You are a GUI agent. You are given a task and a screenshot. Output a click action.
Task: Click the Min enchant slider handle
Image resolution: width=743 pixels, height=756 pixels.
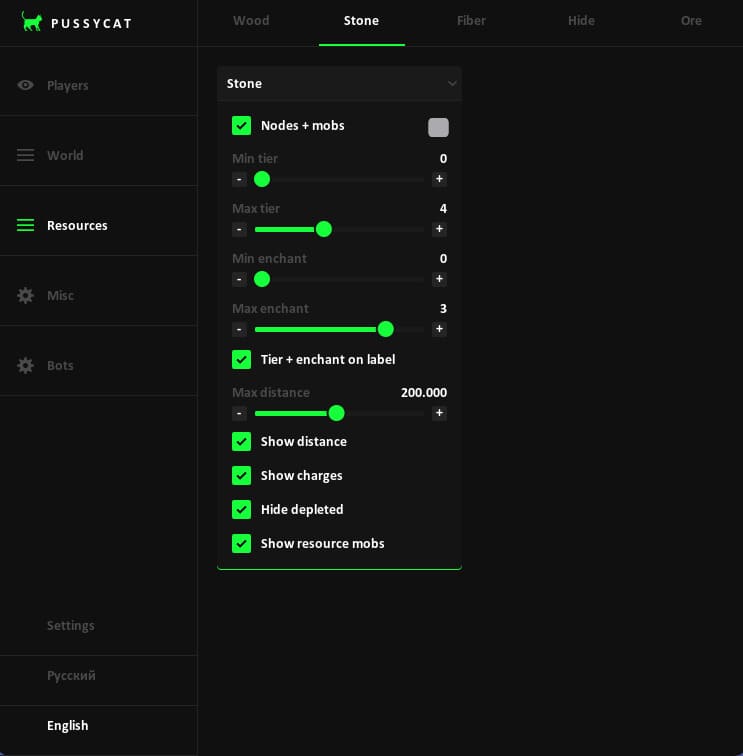(262, 279)
